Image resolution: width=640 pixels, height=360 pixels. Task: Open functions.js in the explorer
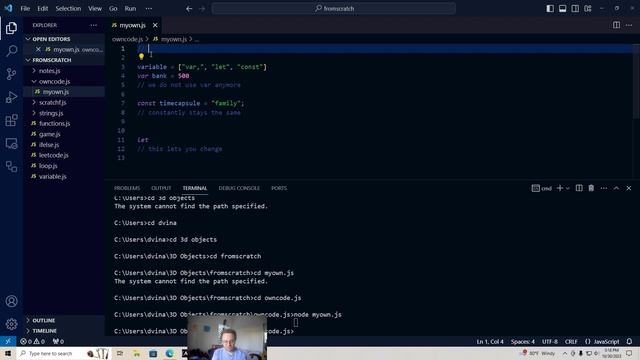pyautogui.click(x=55, y=123)
